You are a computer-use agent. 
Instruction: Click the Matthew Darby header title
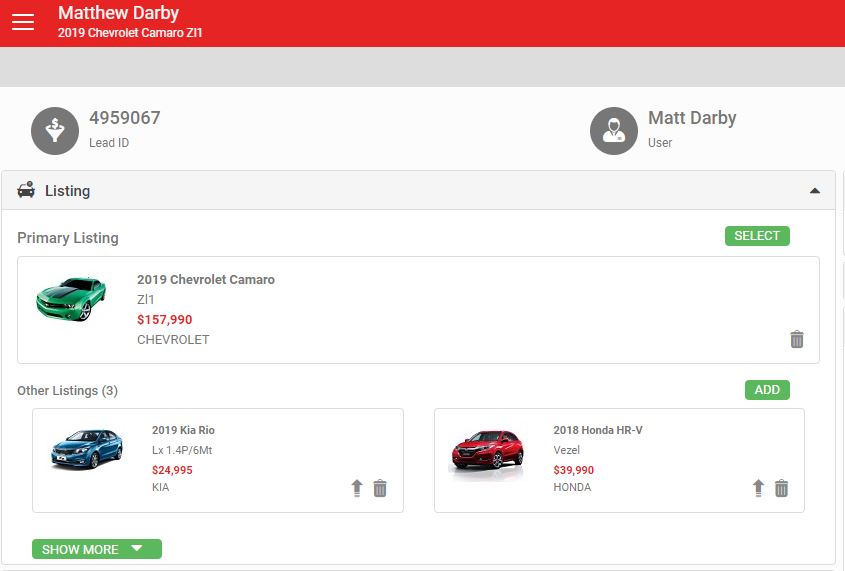pos(119,13)
